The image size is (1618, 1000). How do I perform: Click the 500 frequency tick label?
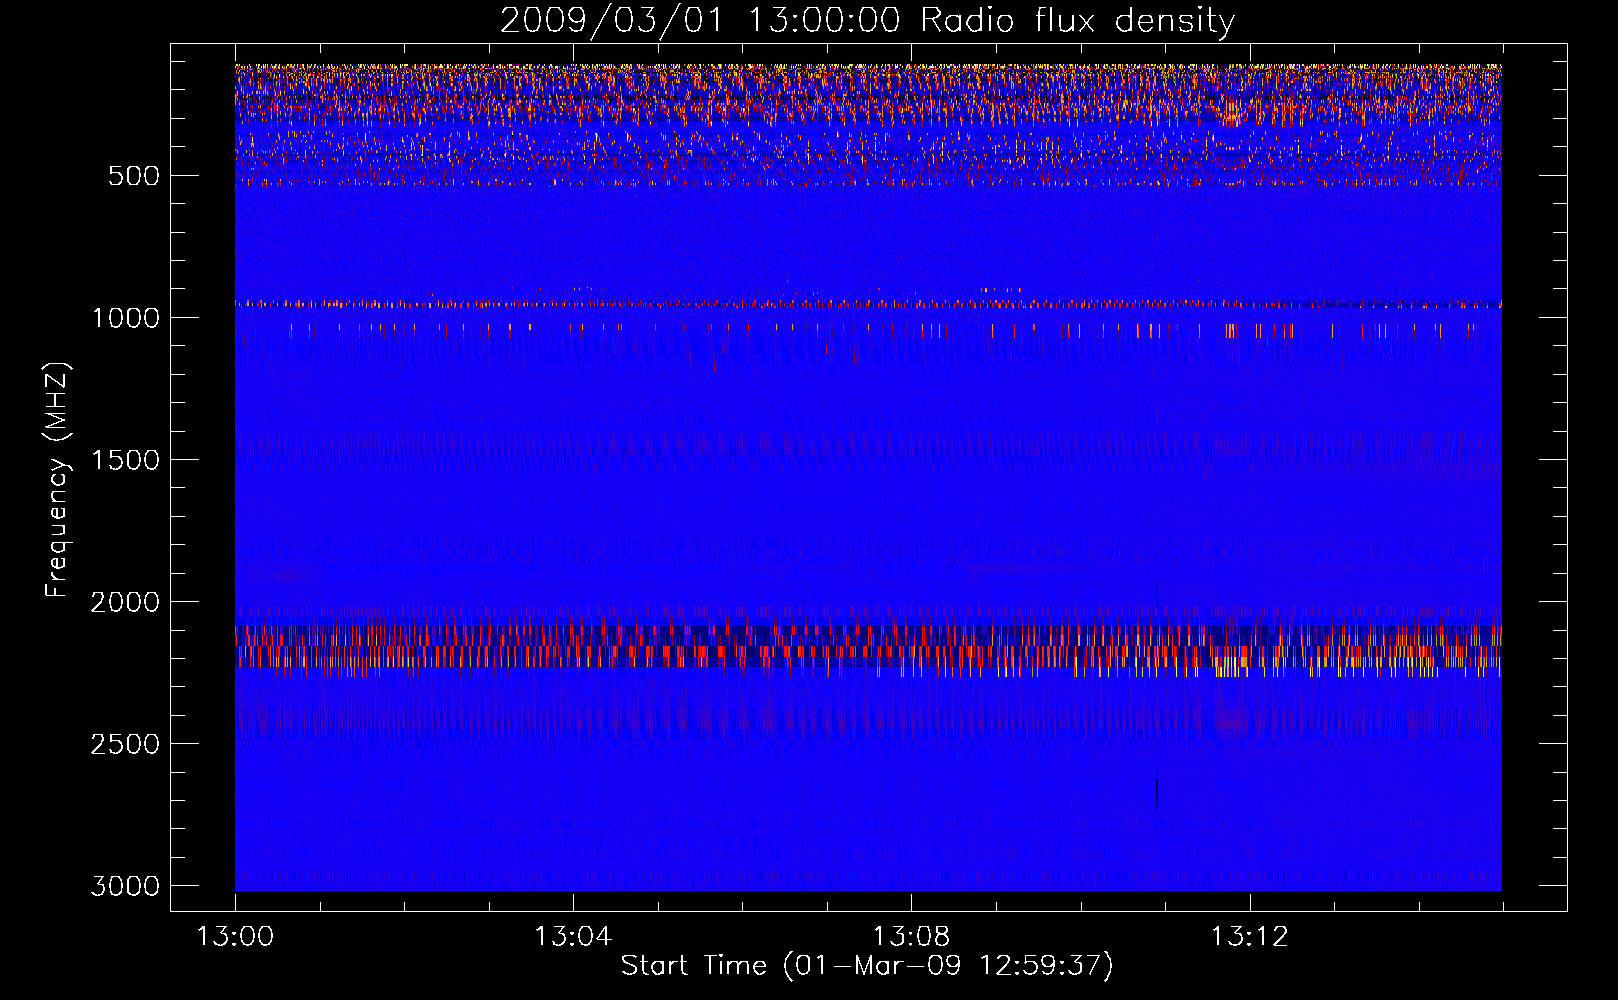(x=134, y=176)
